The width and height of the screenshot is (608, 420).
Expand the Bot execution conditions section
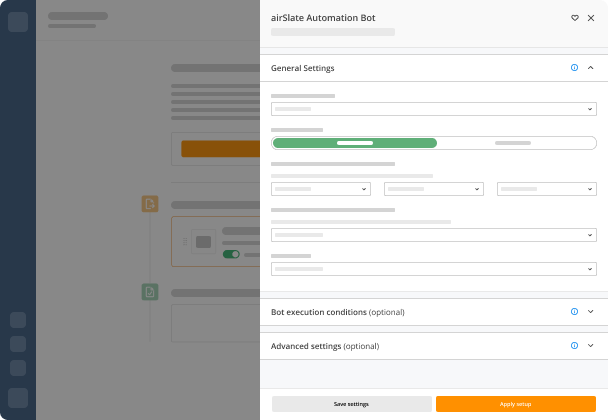coord(591,311)
